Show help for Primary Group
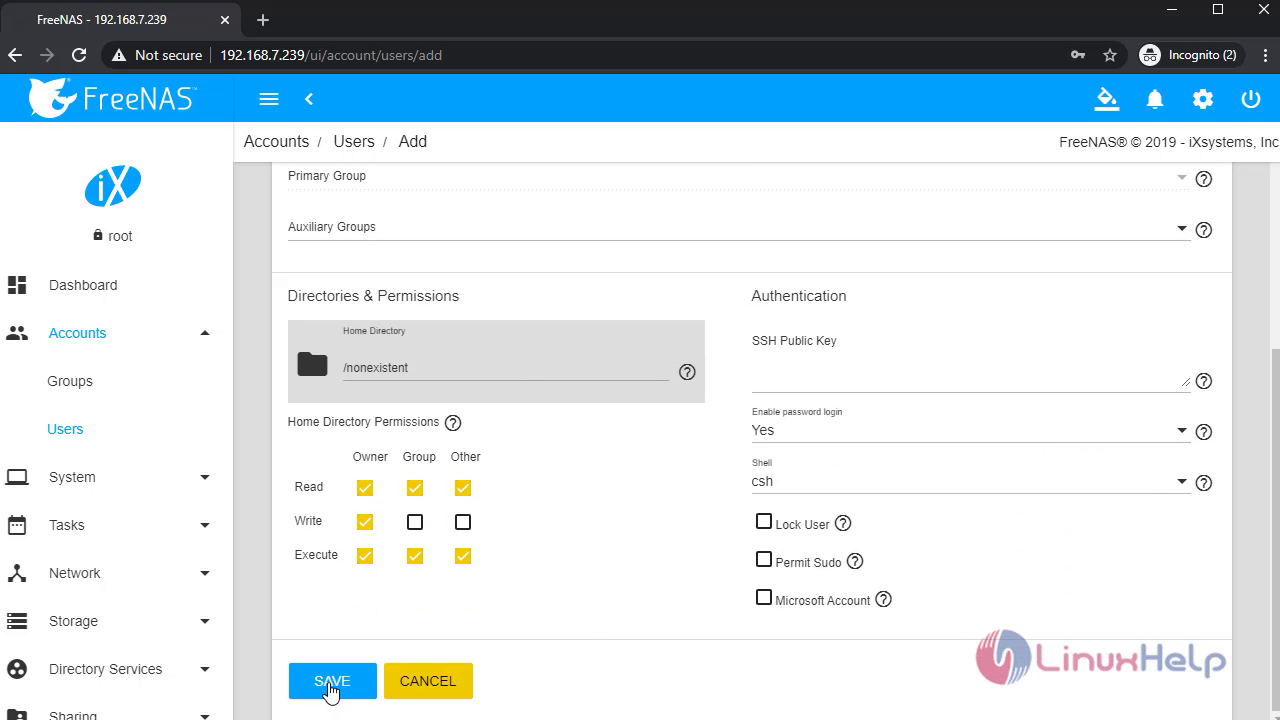The width and height of the screenshot is (1280, 720). click(1204, 179)
